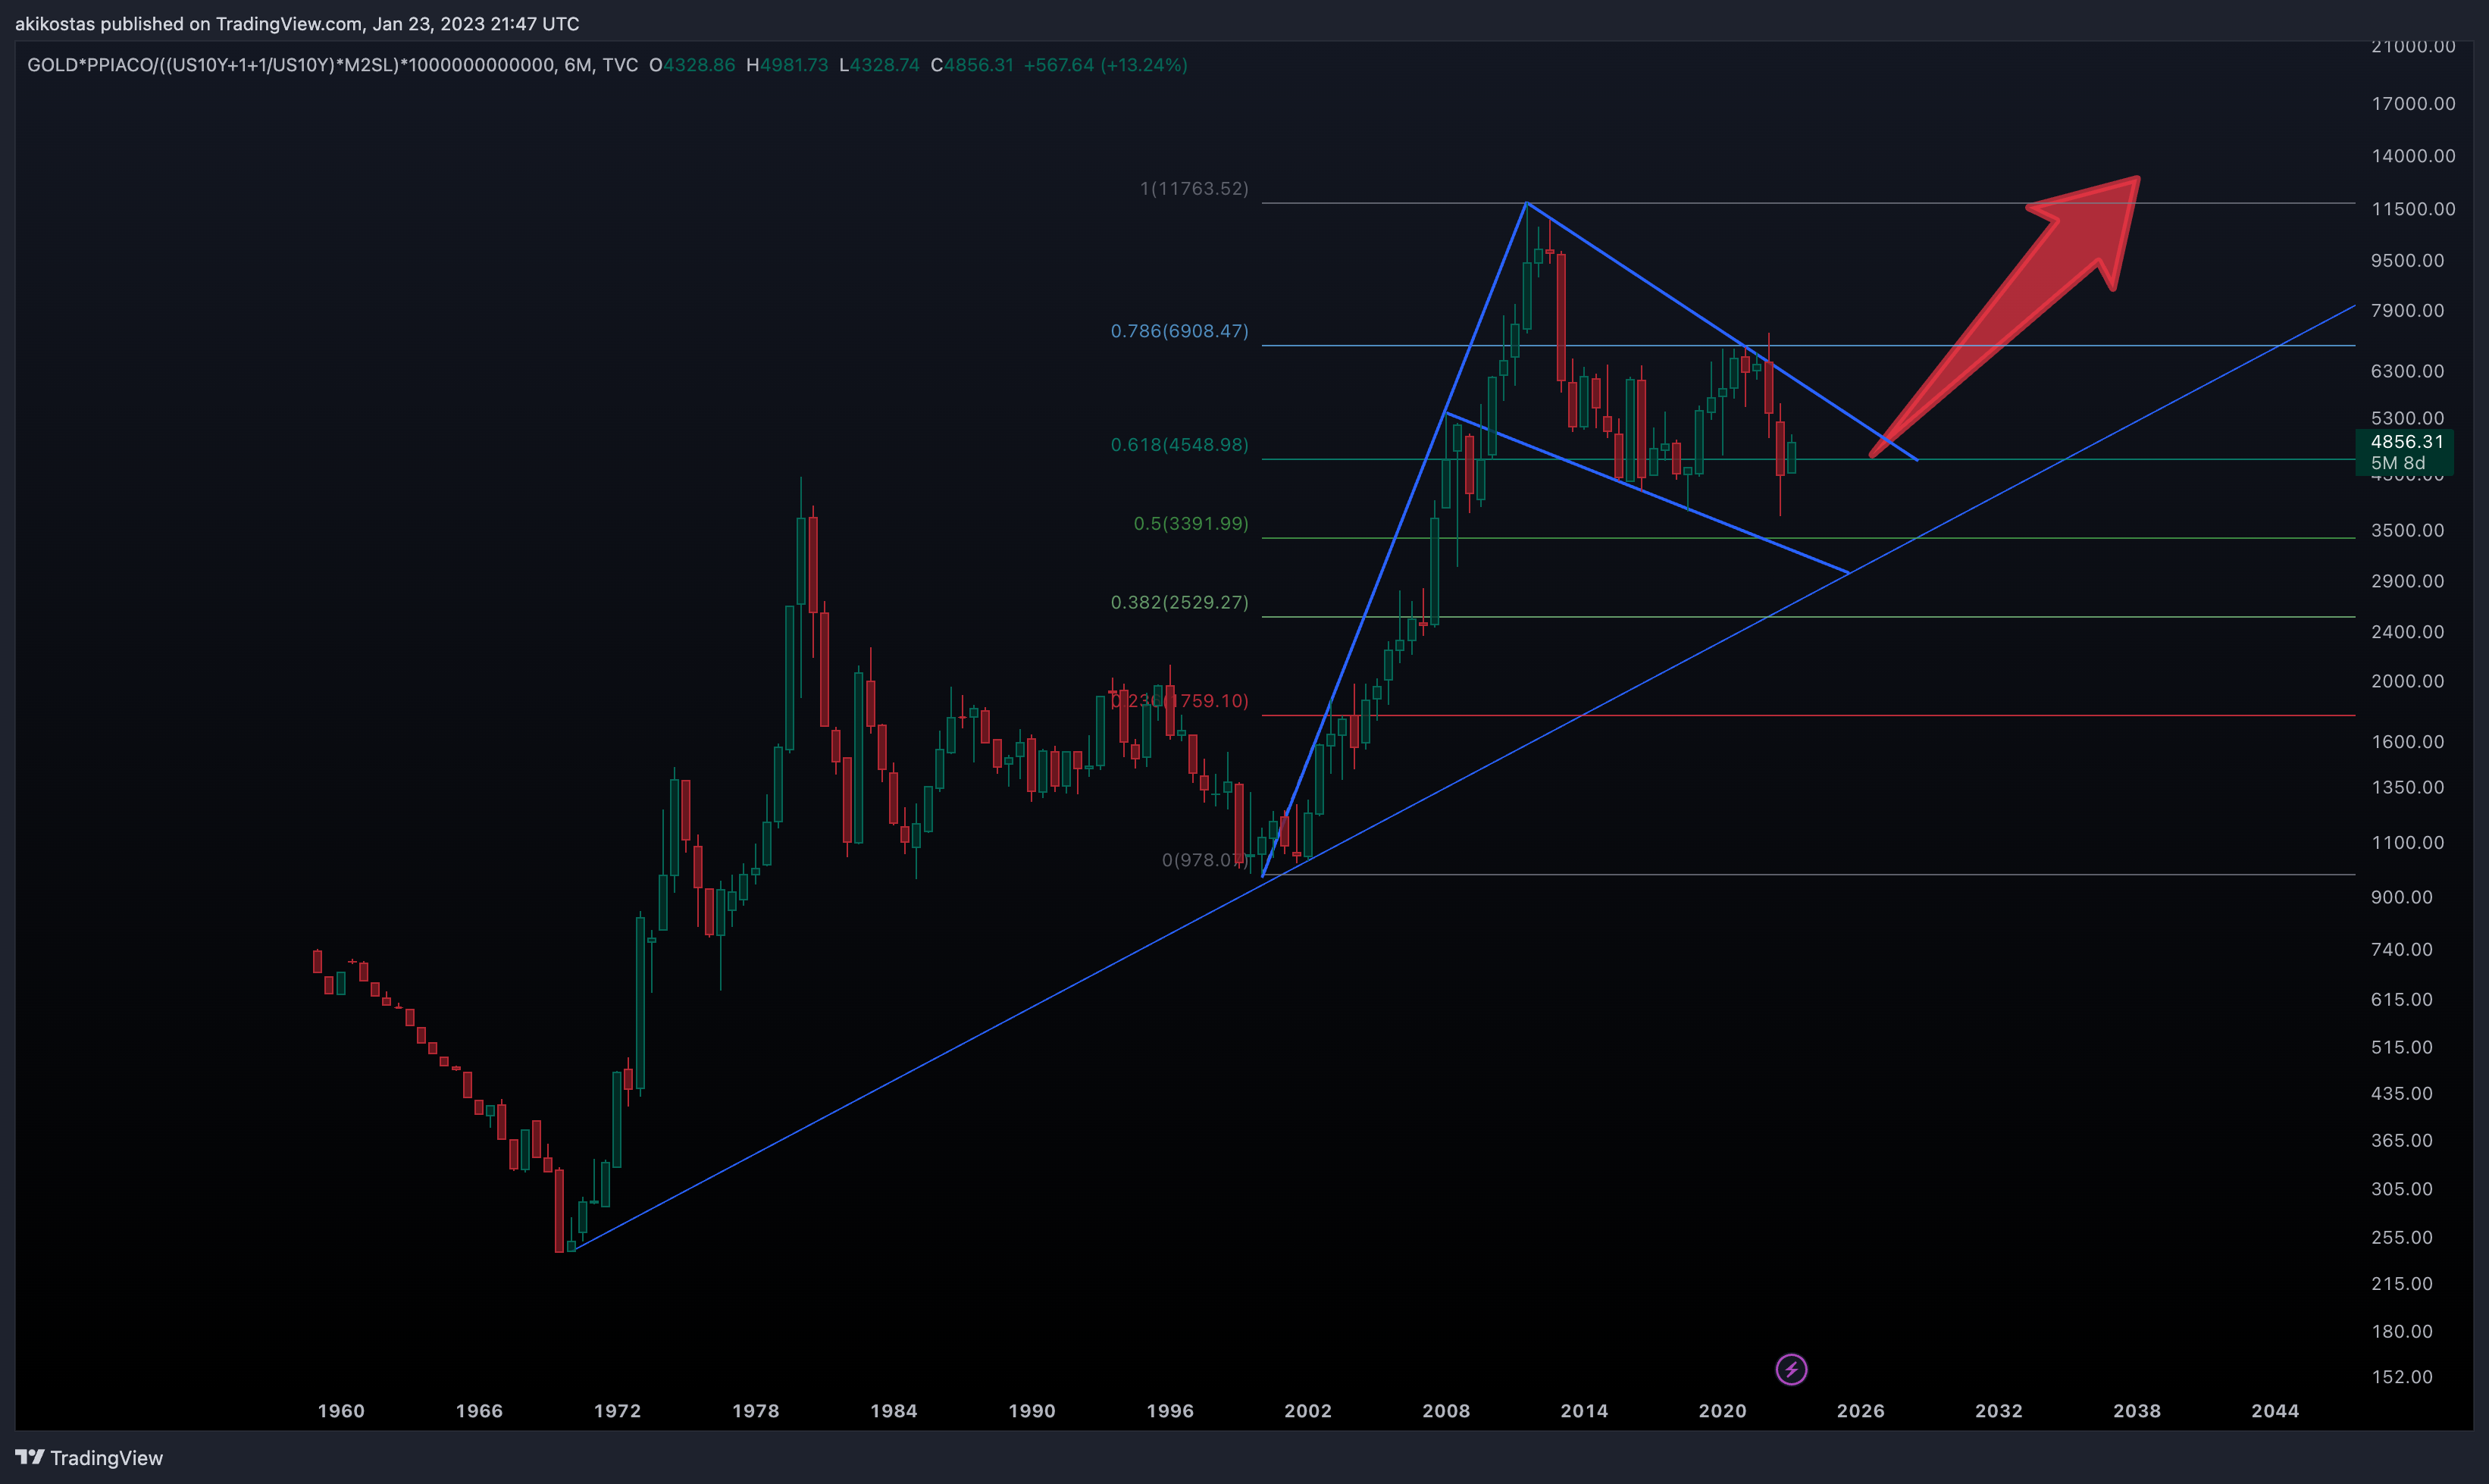Click the change value +567.64 (+13.24%)

[1105, 65]
